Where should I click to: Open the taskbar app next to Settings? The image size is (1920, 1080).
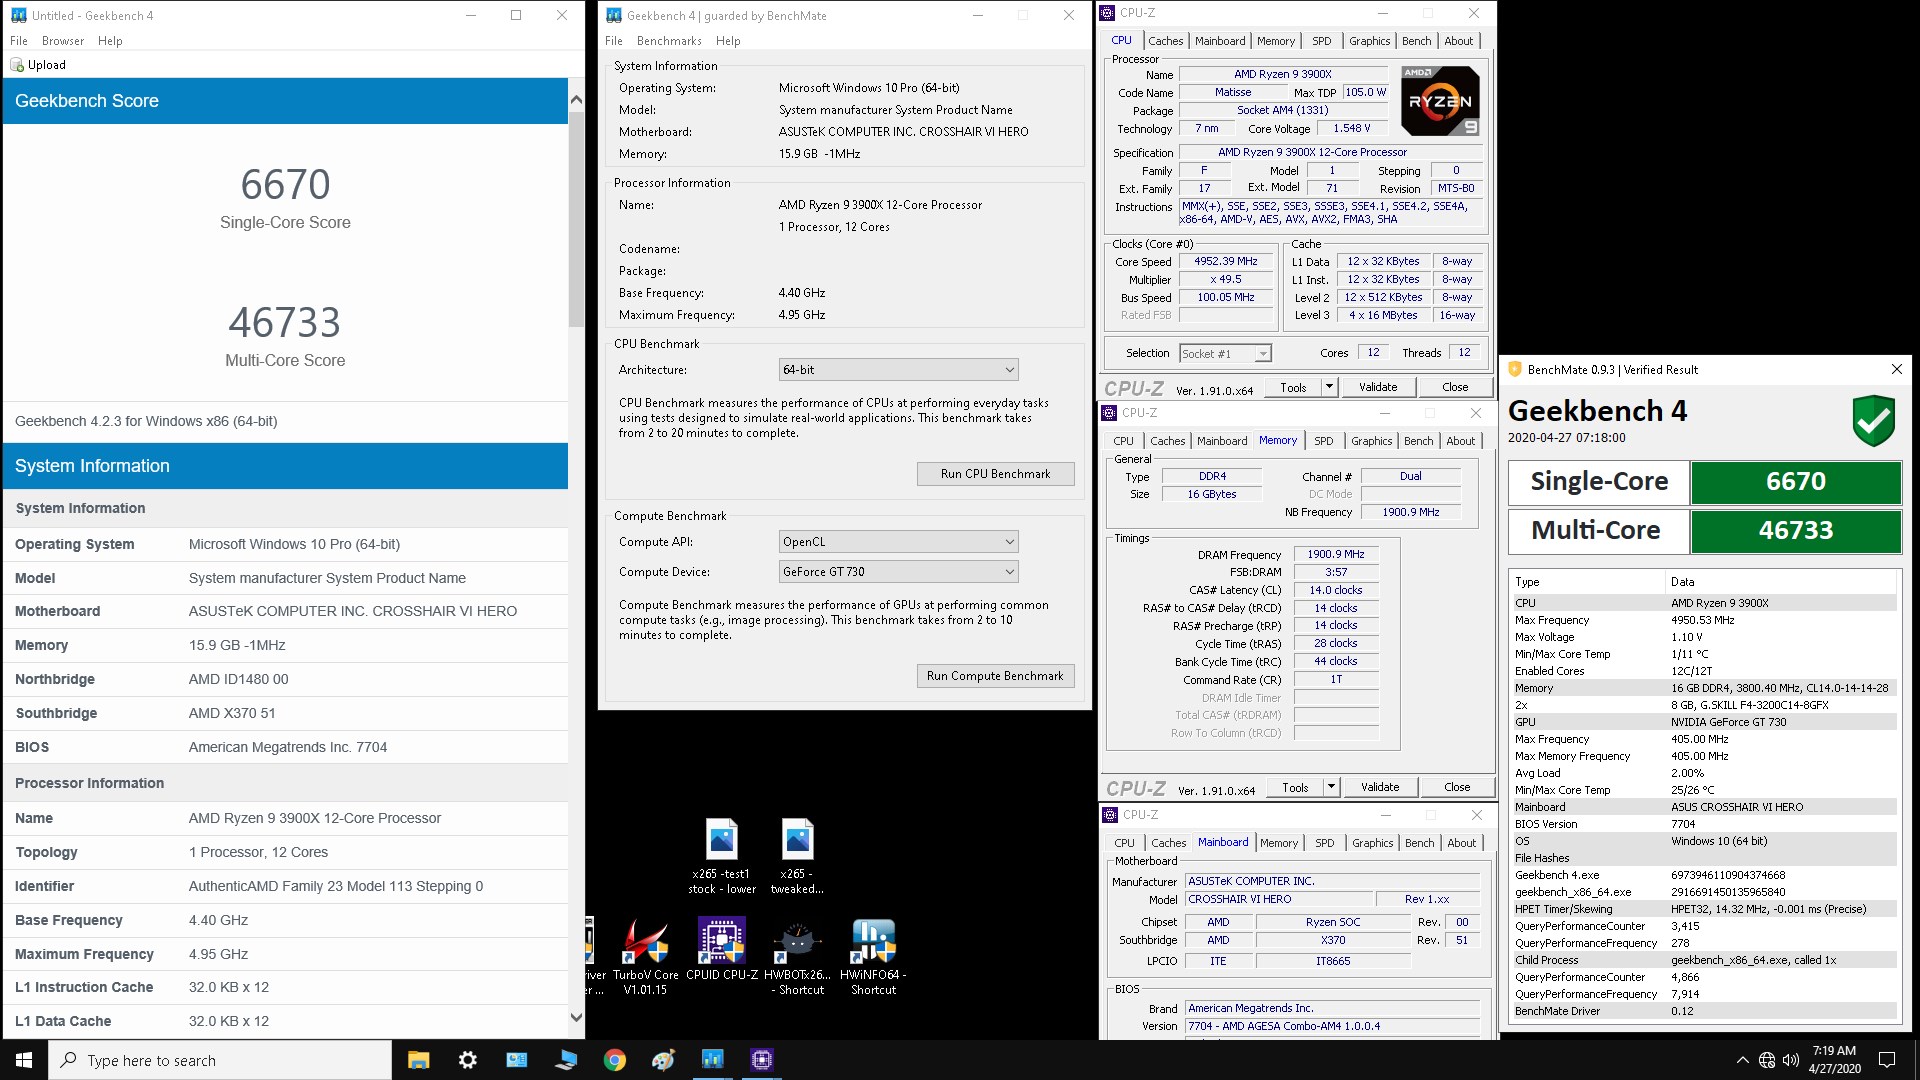pyautogui.click(x=517, y=1060)
